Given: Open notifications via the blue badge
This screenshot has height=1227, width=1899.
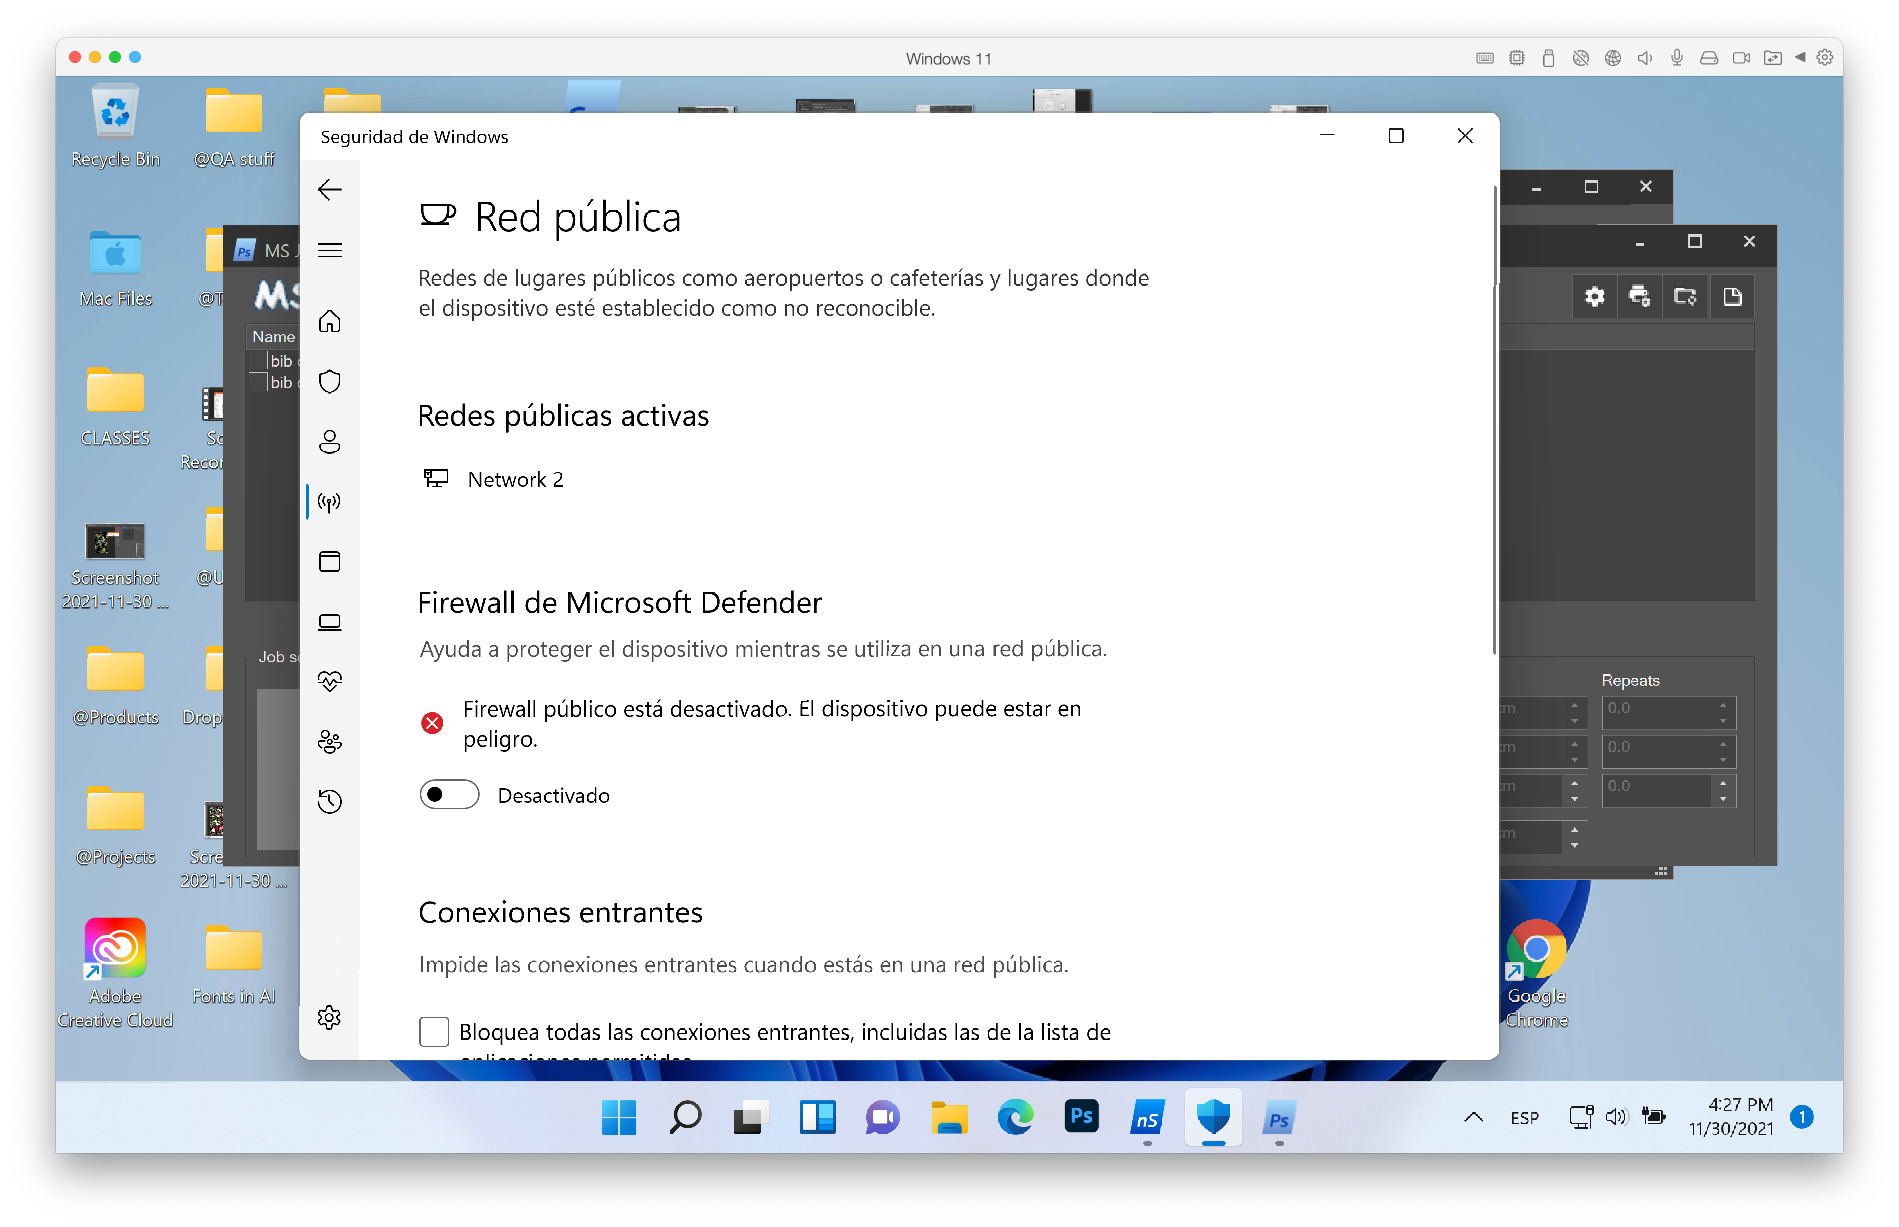Looking at the screenshot, I should tap(1802, 1117).
